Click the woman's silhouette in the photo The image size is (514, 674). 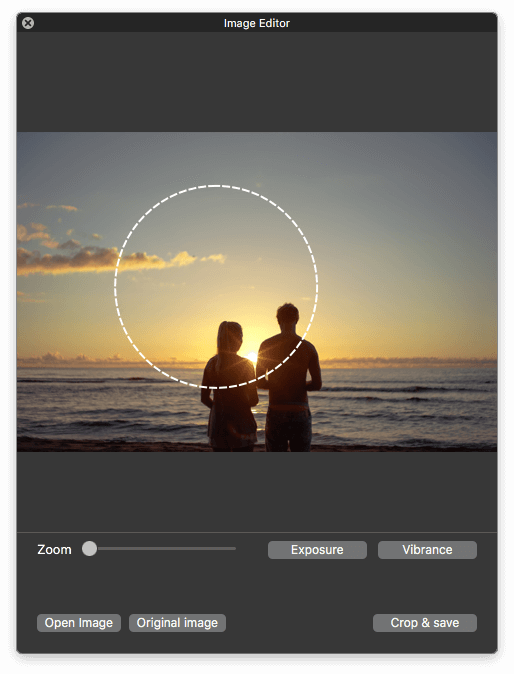pos(230,387)
